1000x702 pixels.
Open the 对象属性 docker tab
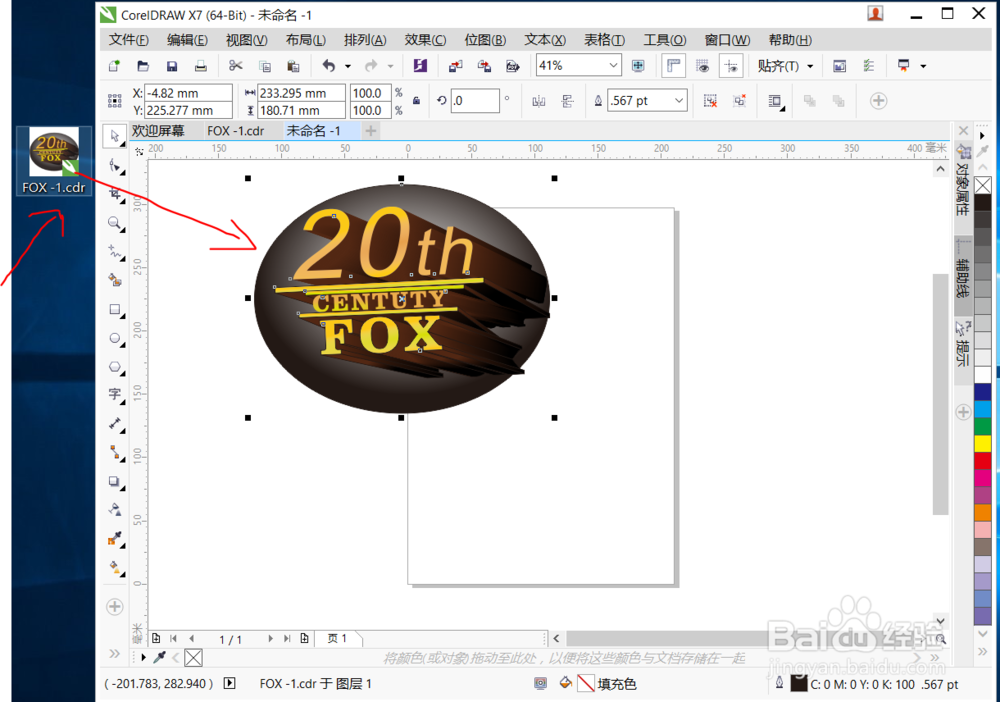click(x=963, y=182)
